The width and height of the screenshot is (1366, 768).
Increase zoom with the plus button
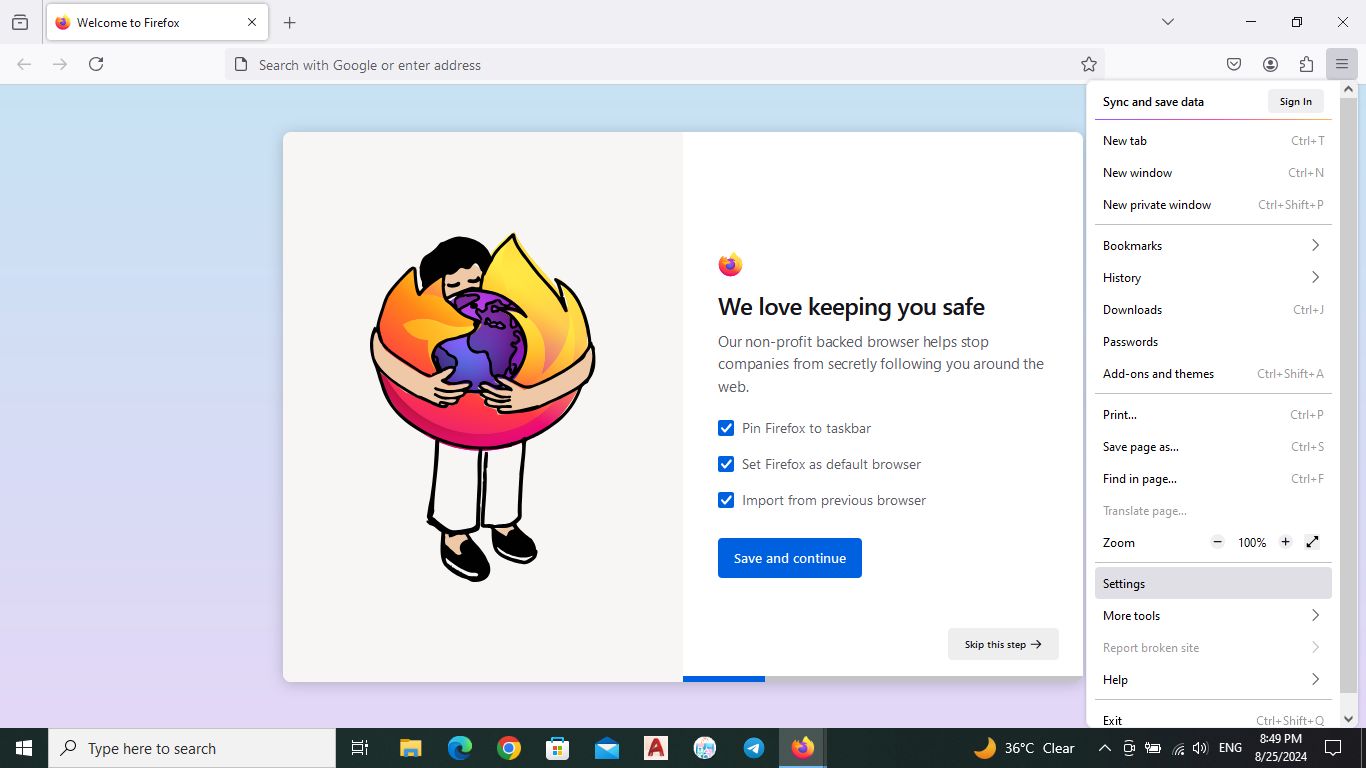pyautogui.click(x=1285, y=542)
